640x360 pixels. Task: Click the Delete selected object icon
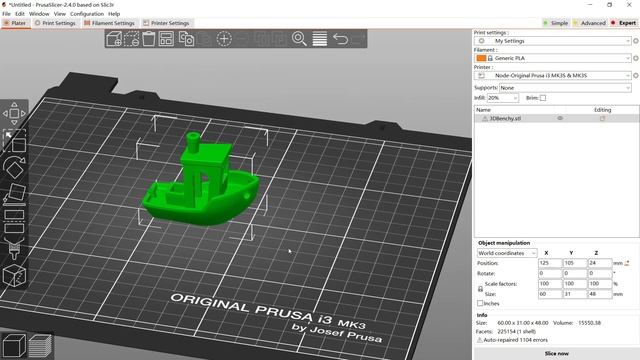131,39
